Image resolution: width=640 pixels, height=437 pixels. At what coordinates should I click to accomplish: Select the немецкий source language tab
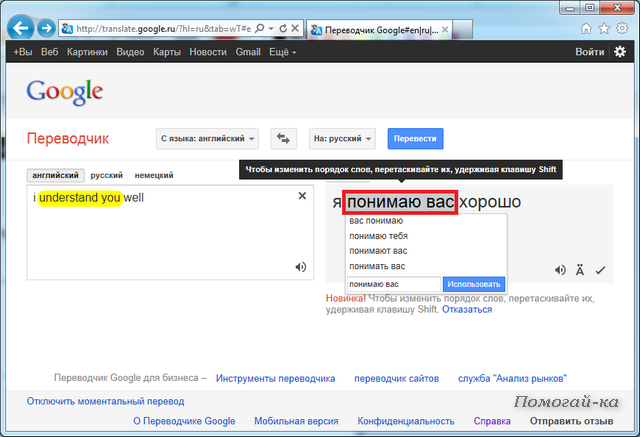coord(154,175)
